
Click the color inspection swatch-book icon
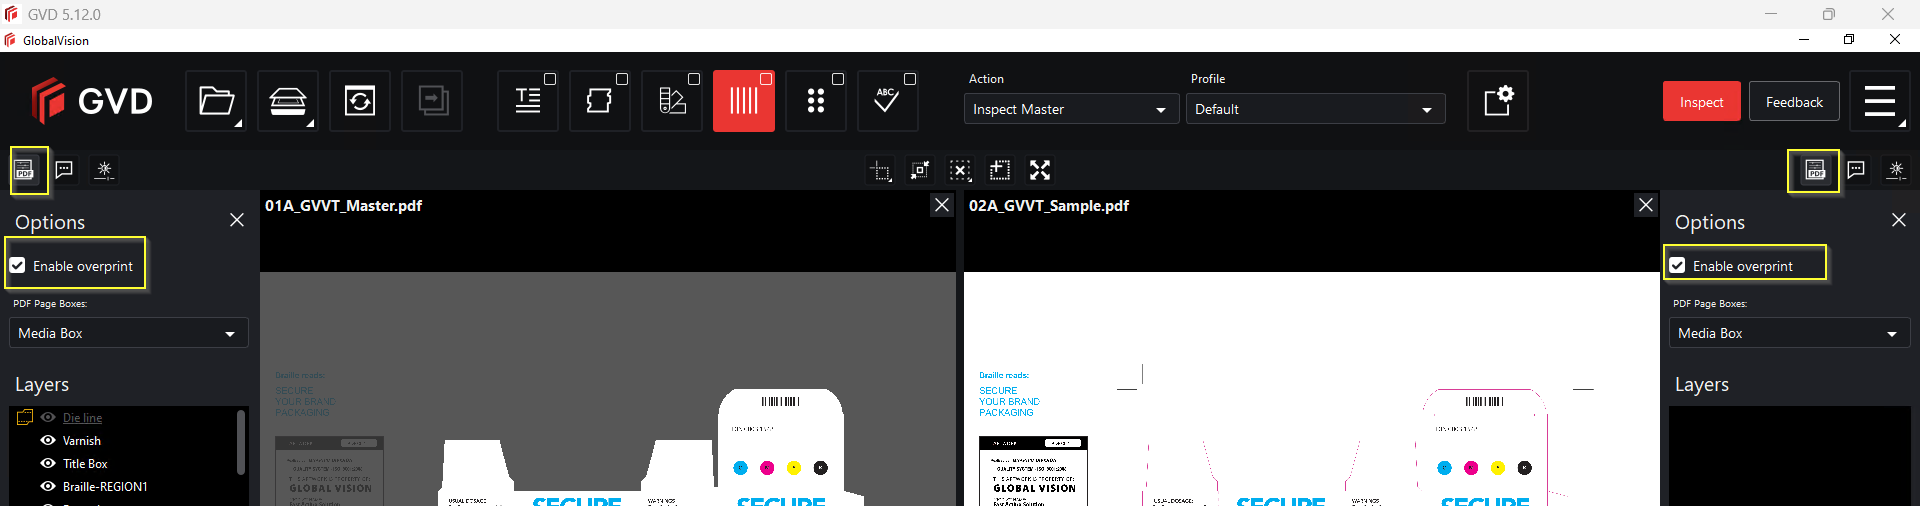tap(671, 101)
